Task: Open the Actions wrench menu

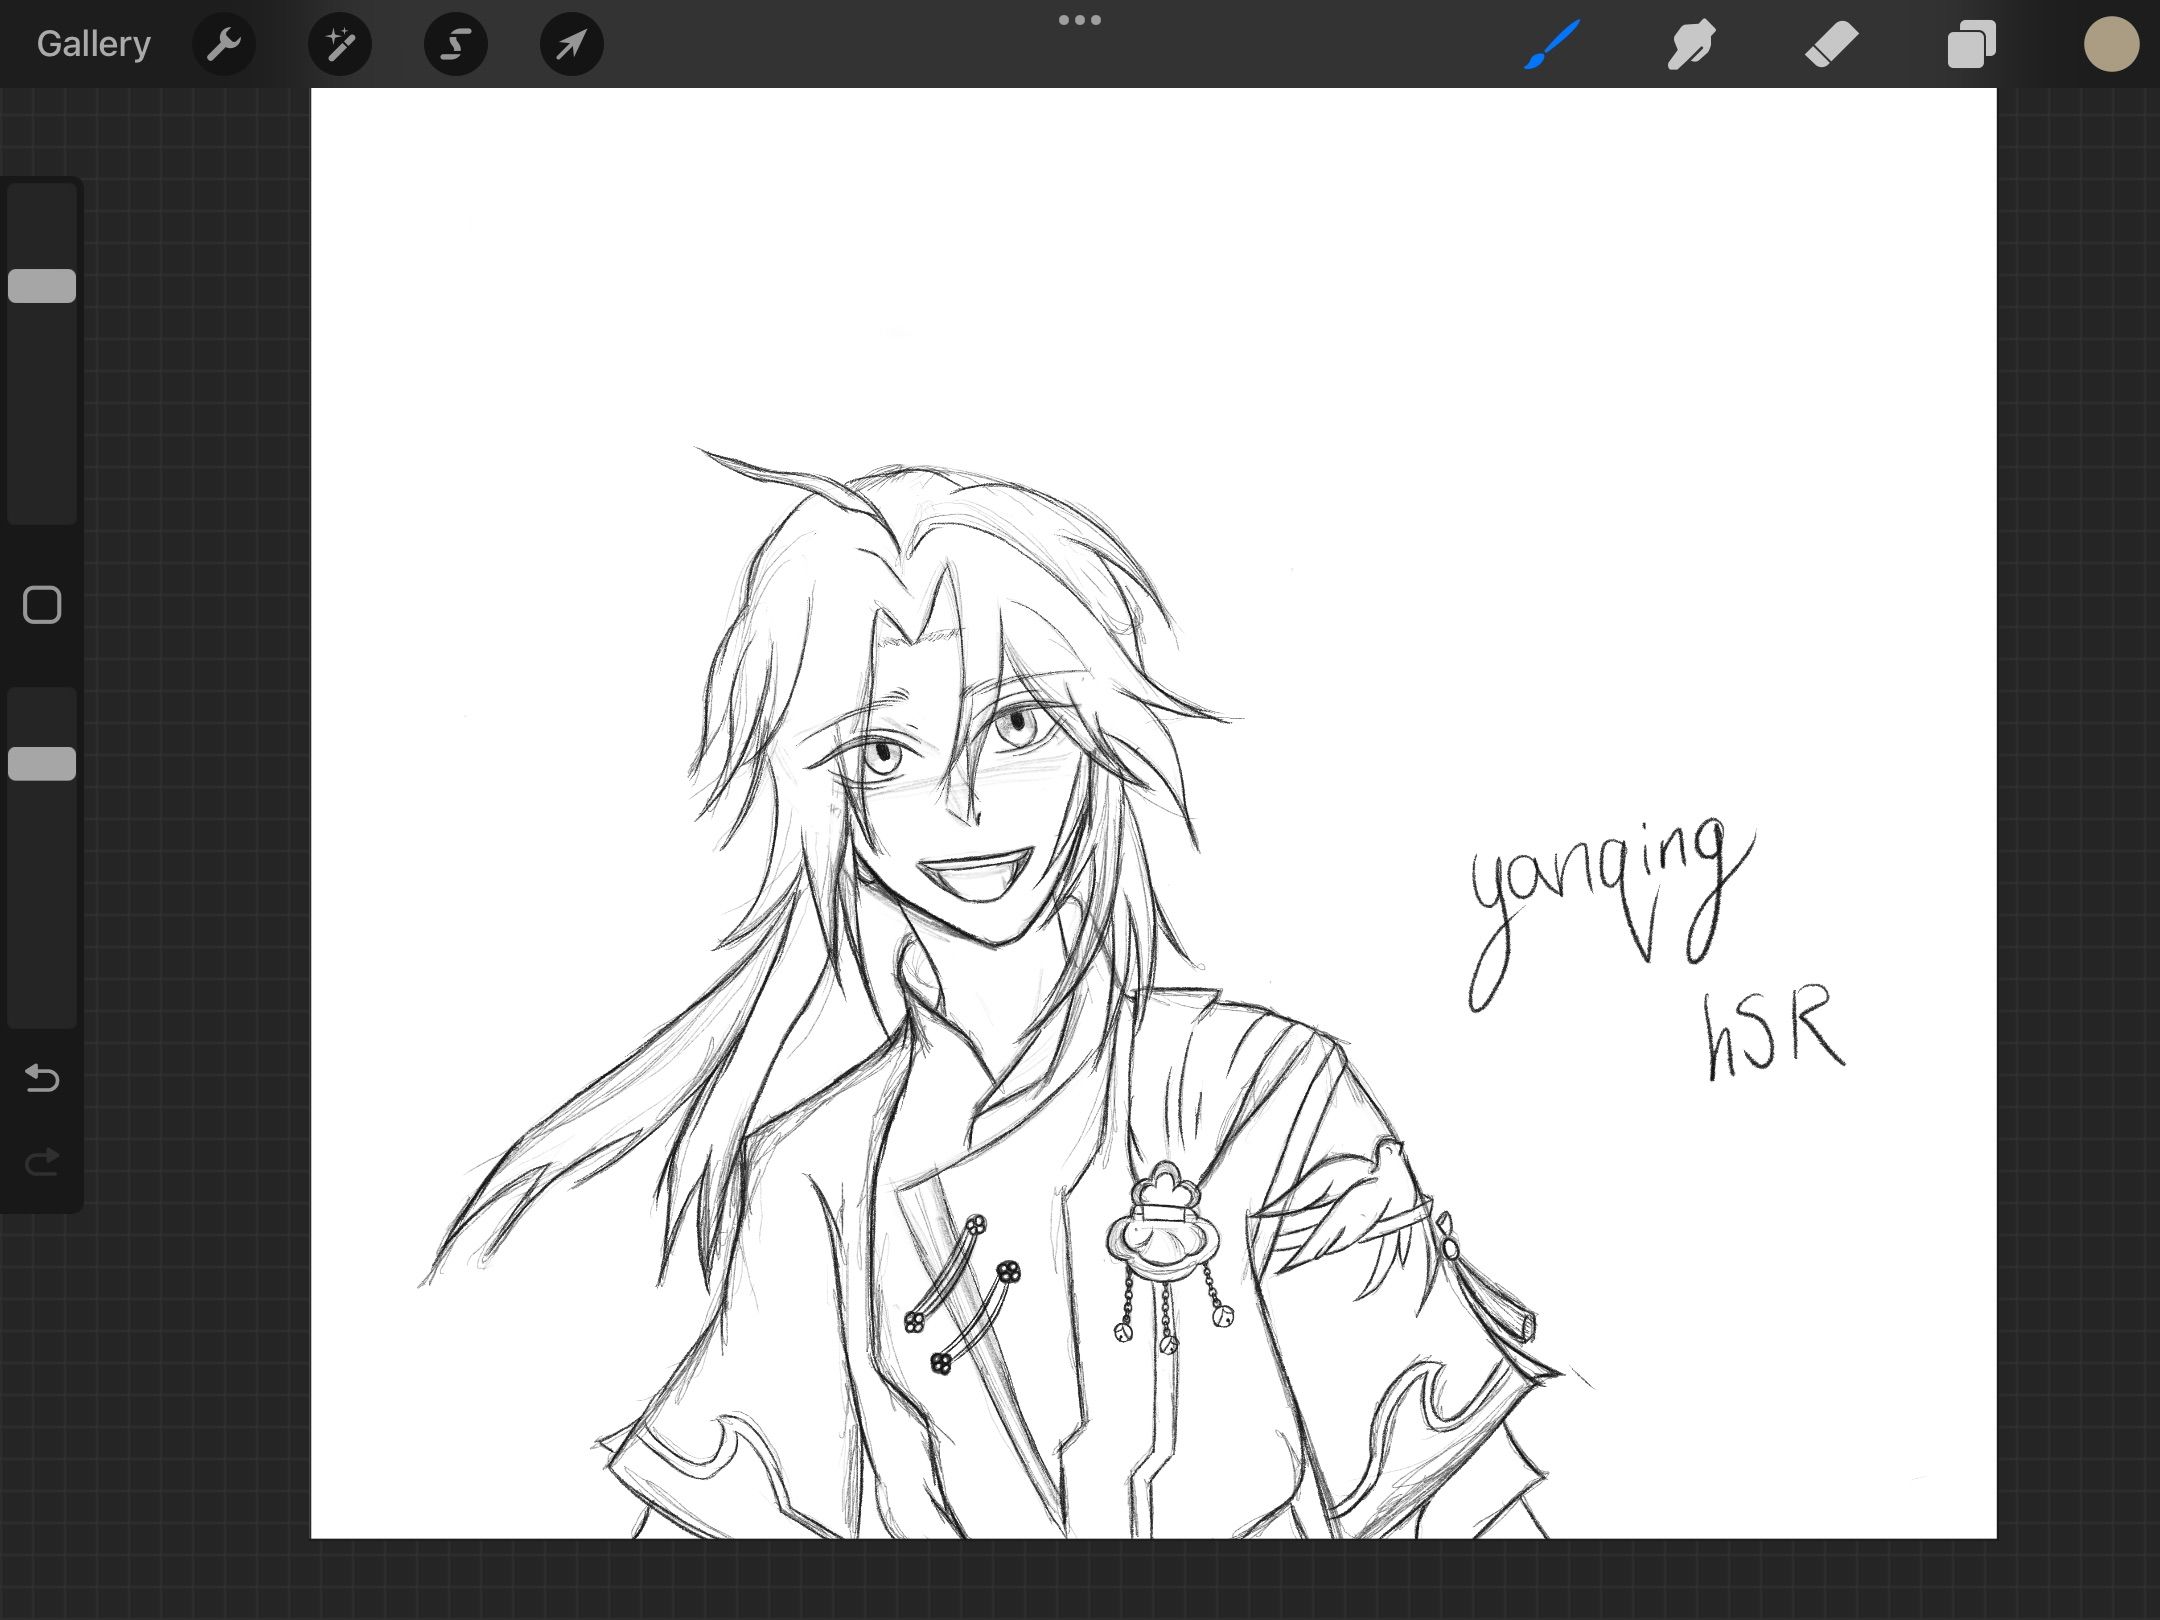Action: [224, 44]
